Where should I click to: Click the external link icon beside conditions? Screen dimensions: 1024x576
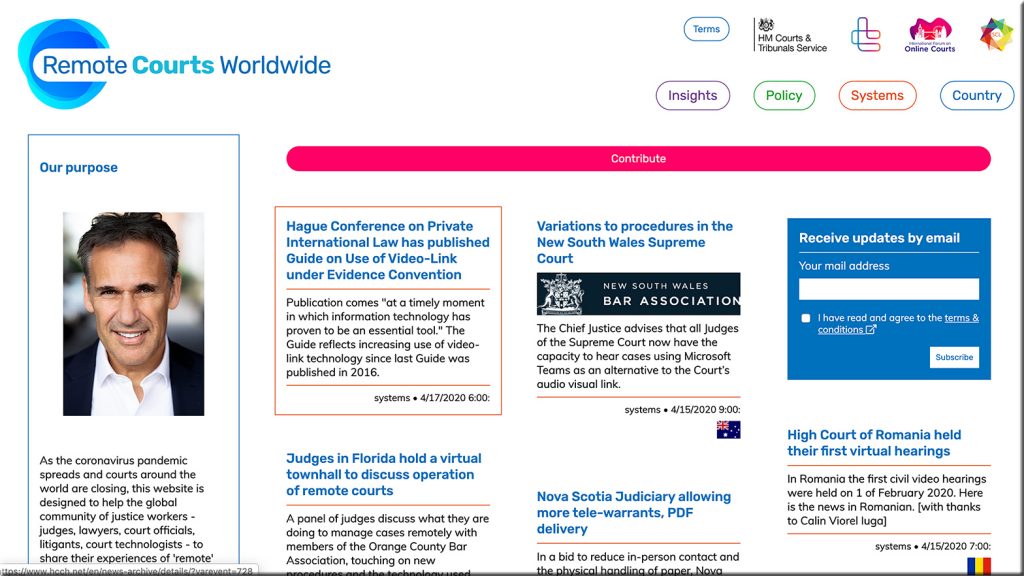(x=871, y=330)
